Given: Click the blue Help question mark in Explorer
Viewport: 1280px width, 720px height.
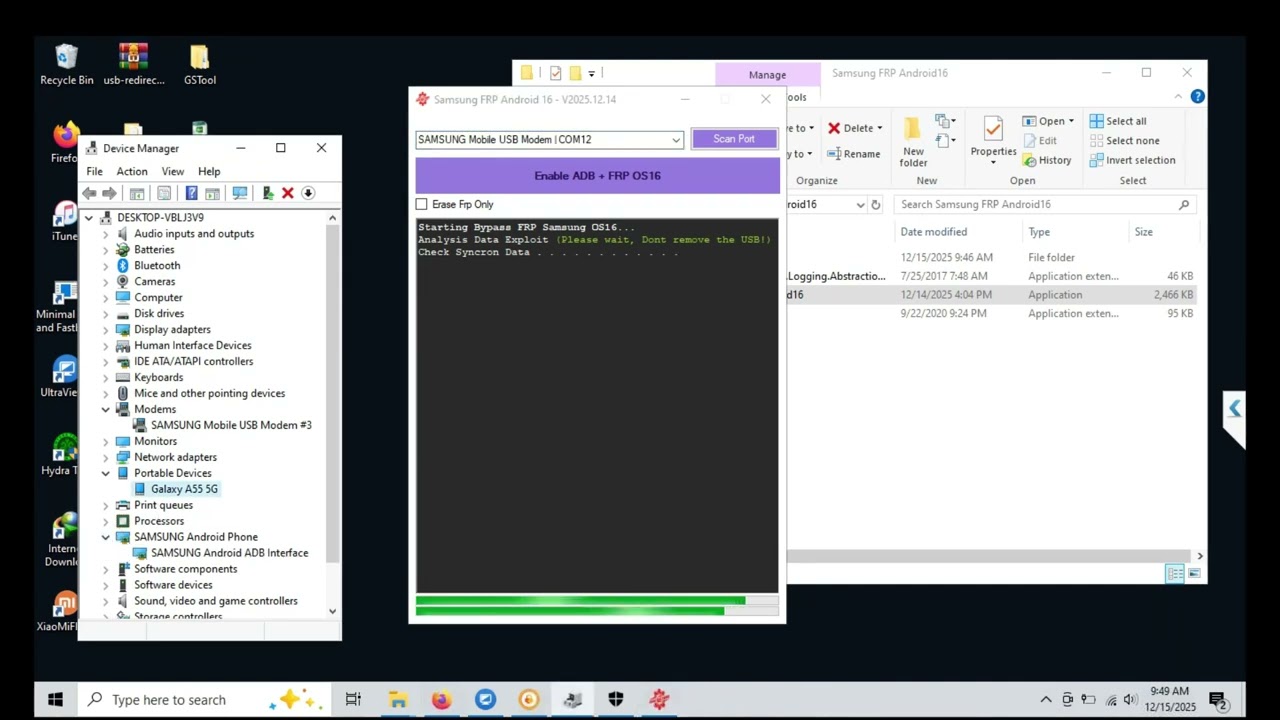Looking at the screenshot, I should pos(1197,97).
